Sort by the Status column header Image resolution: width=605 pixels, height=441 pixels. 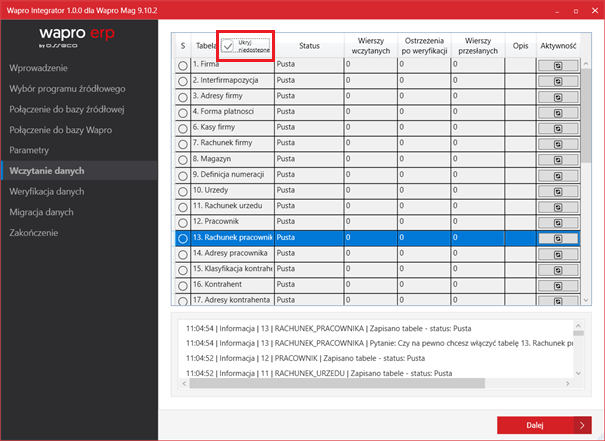309,46
